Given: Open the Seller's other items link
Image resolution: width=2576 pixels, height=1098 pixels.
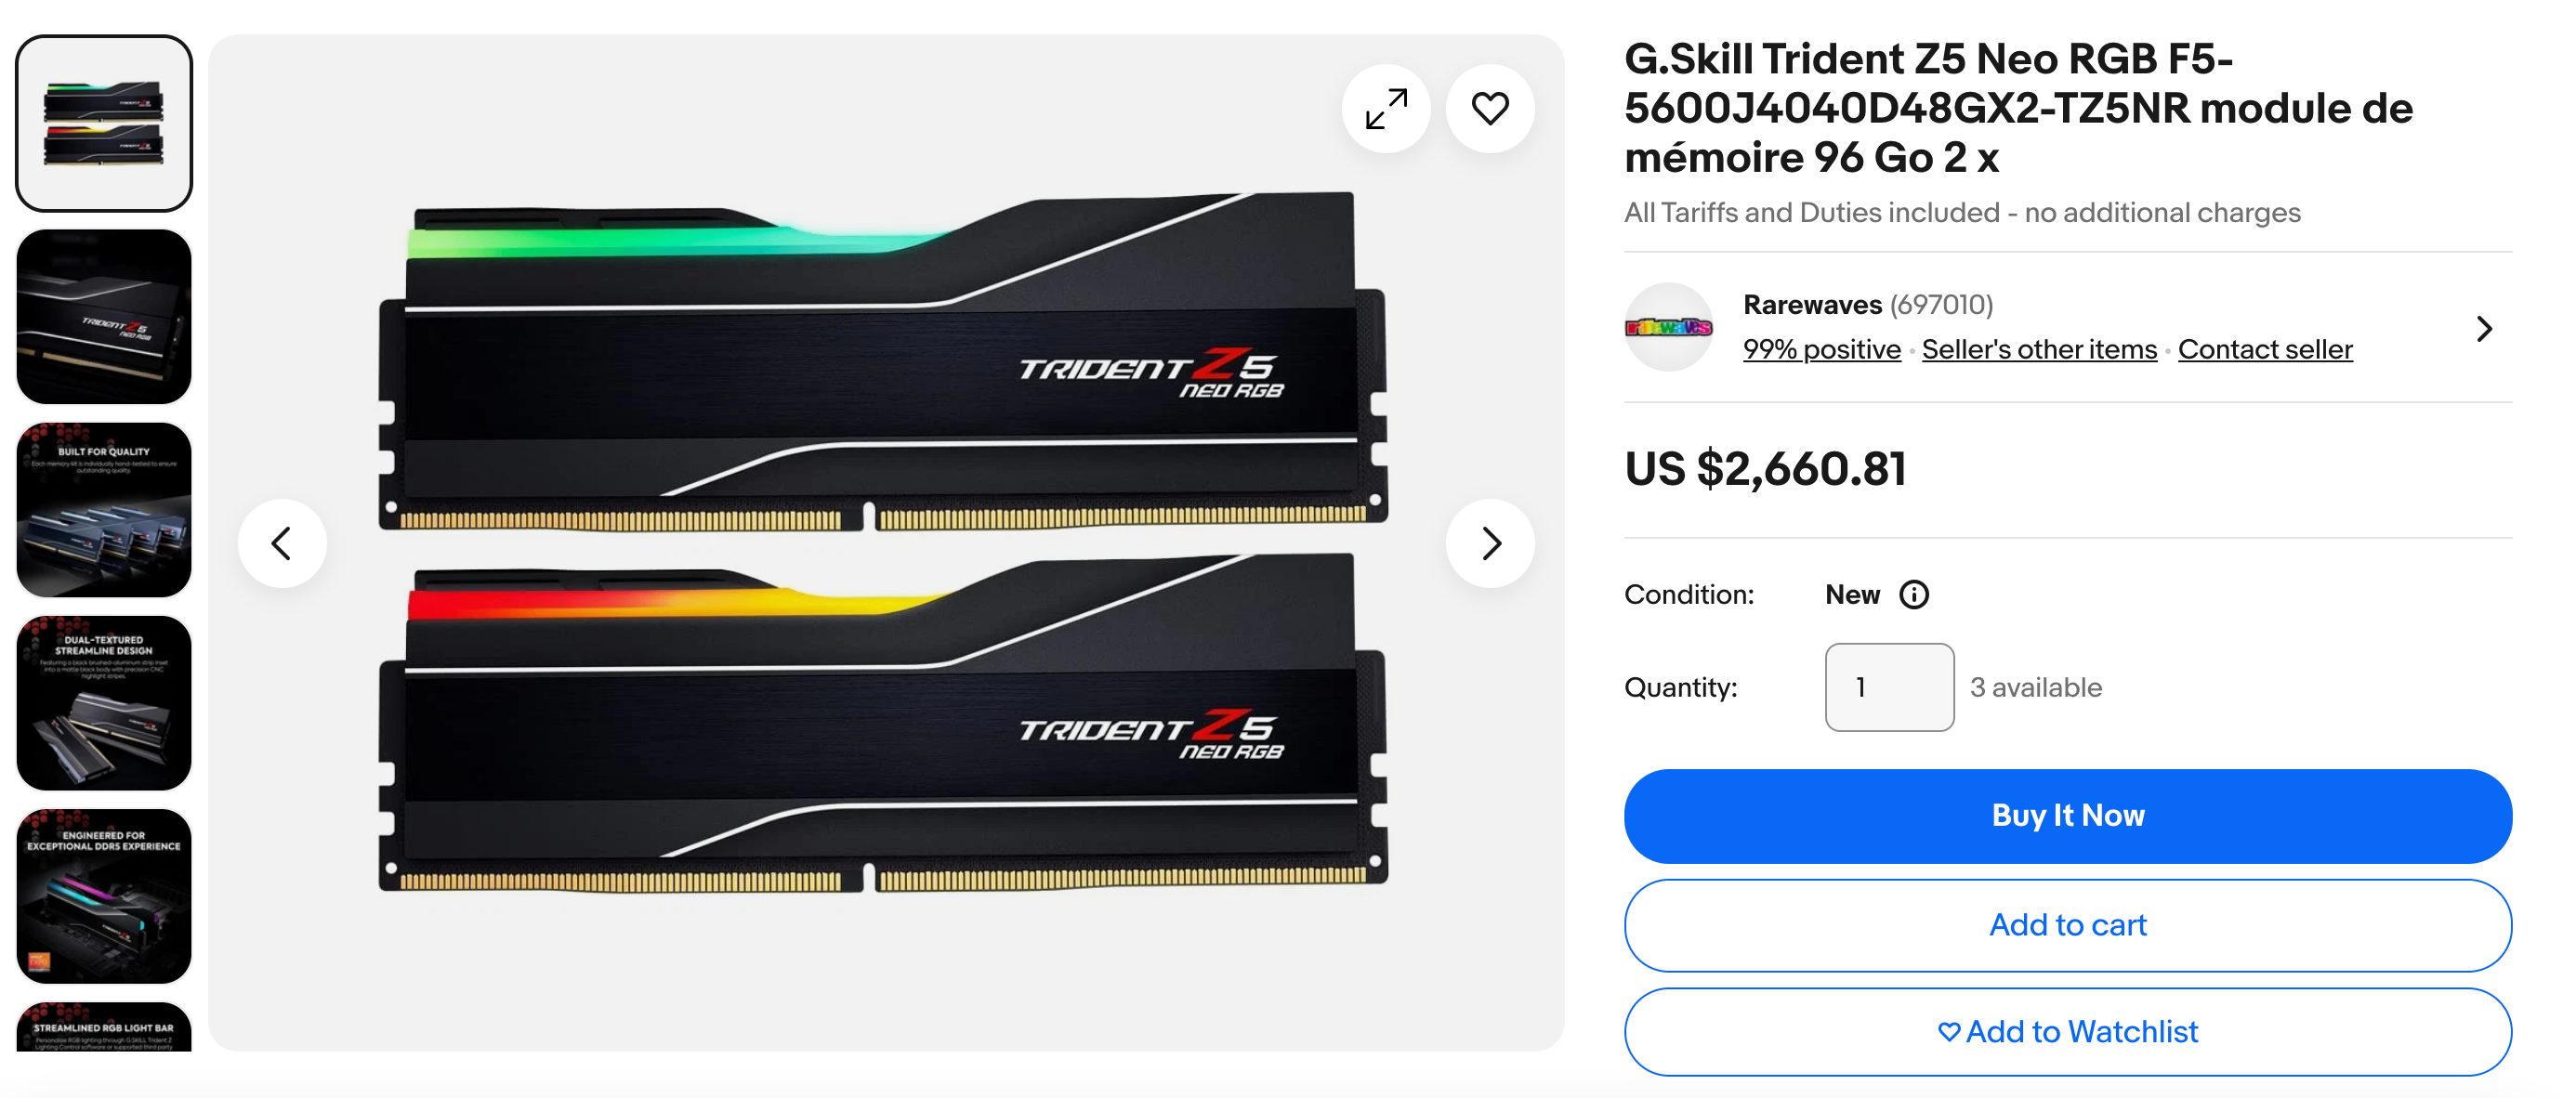Looking at the screenshot, I should point(2038,349).
